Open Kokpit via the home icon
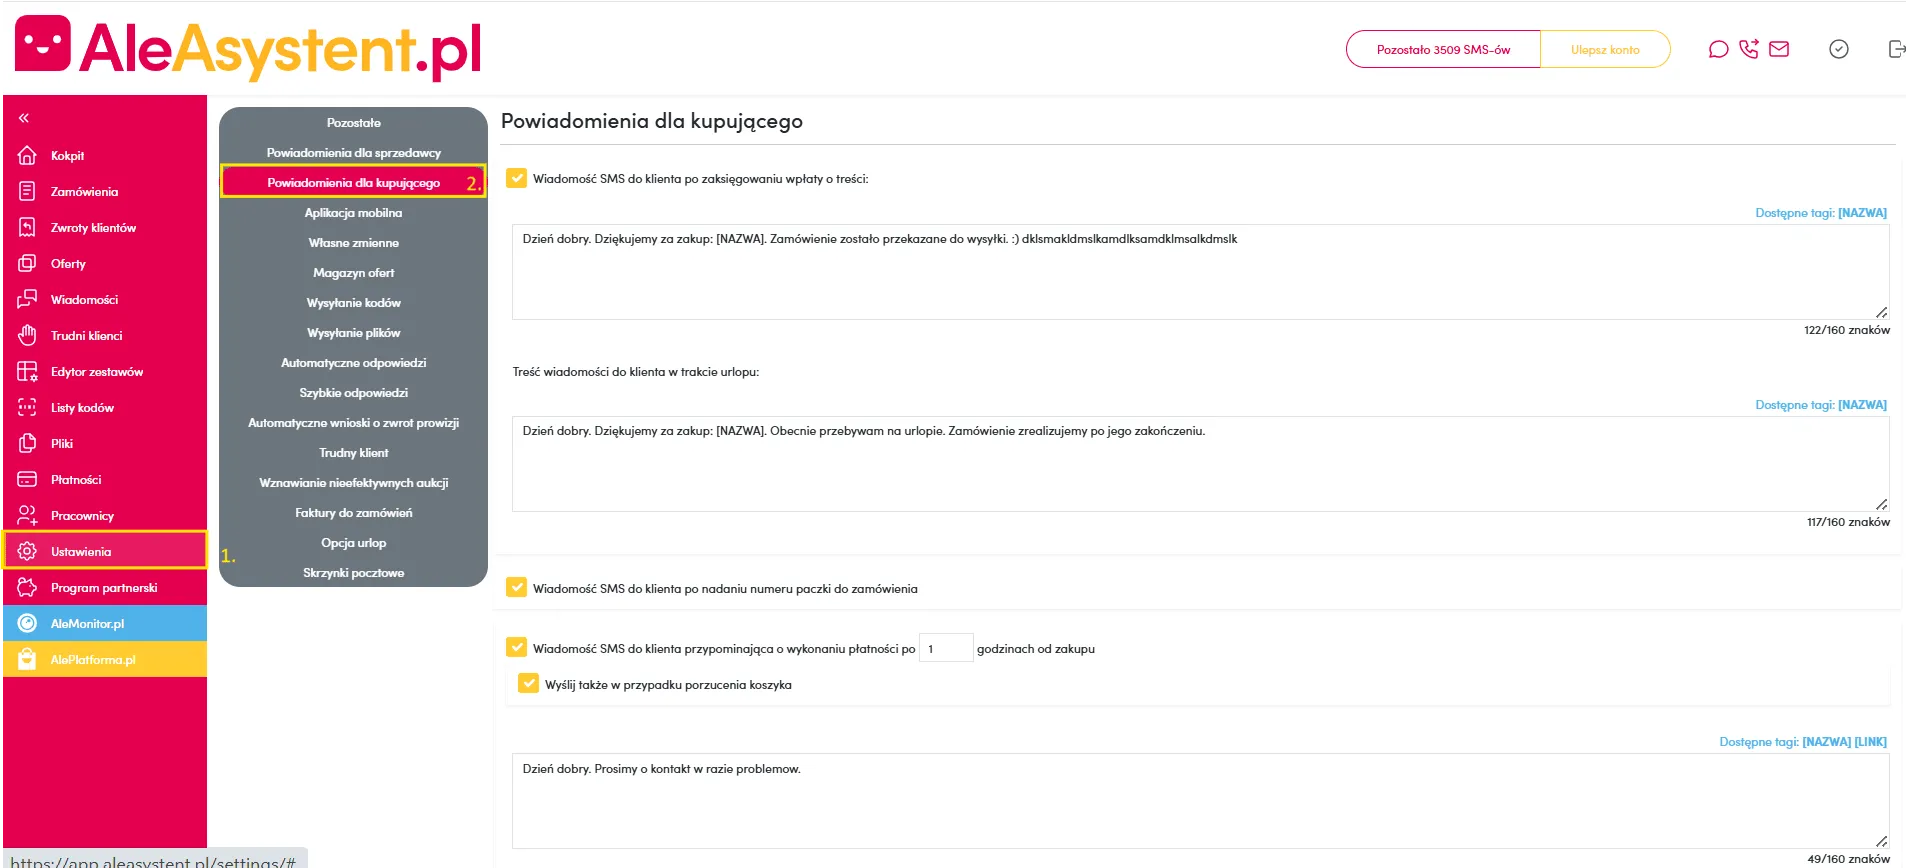The width and height of the screenshot is (1906, 868). [27, 156]
